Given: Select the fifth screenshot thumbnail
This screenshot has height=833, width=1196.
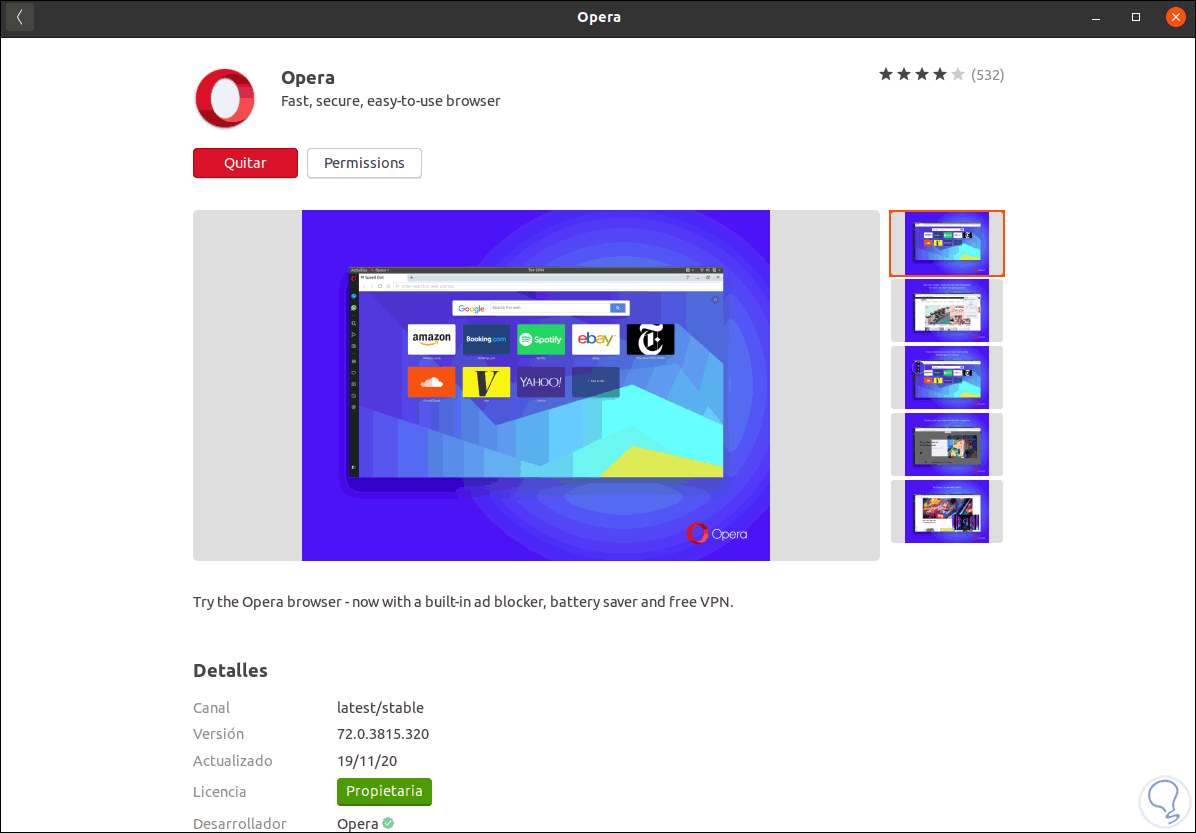Looking at the screenshot, I should (x=947, y=512).
